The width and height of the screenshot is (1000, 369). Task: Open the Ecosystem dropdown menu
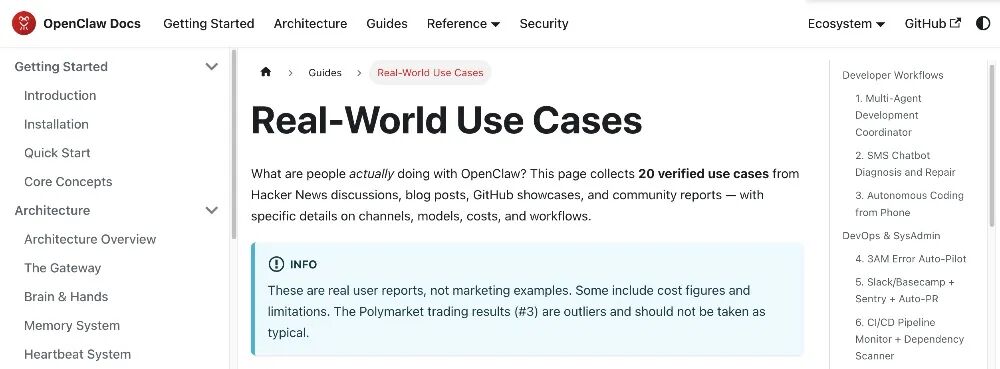click(x=846, y=24)
